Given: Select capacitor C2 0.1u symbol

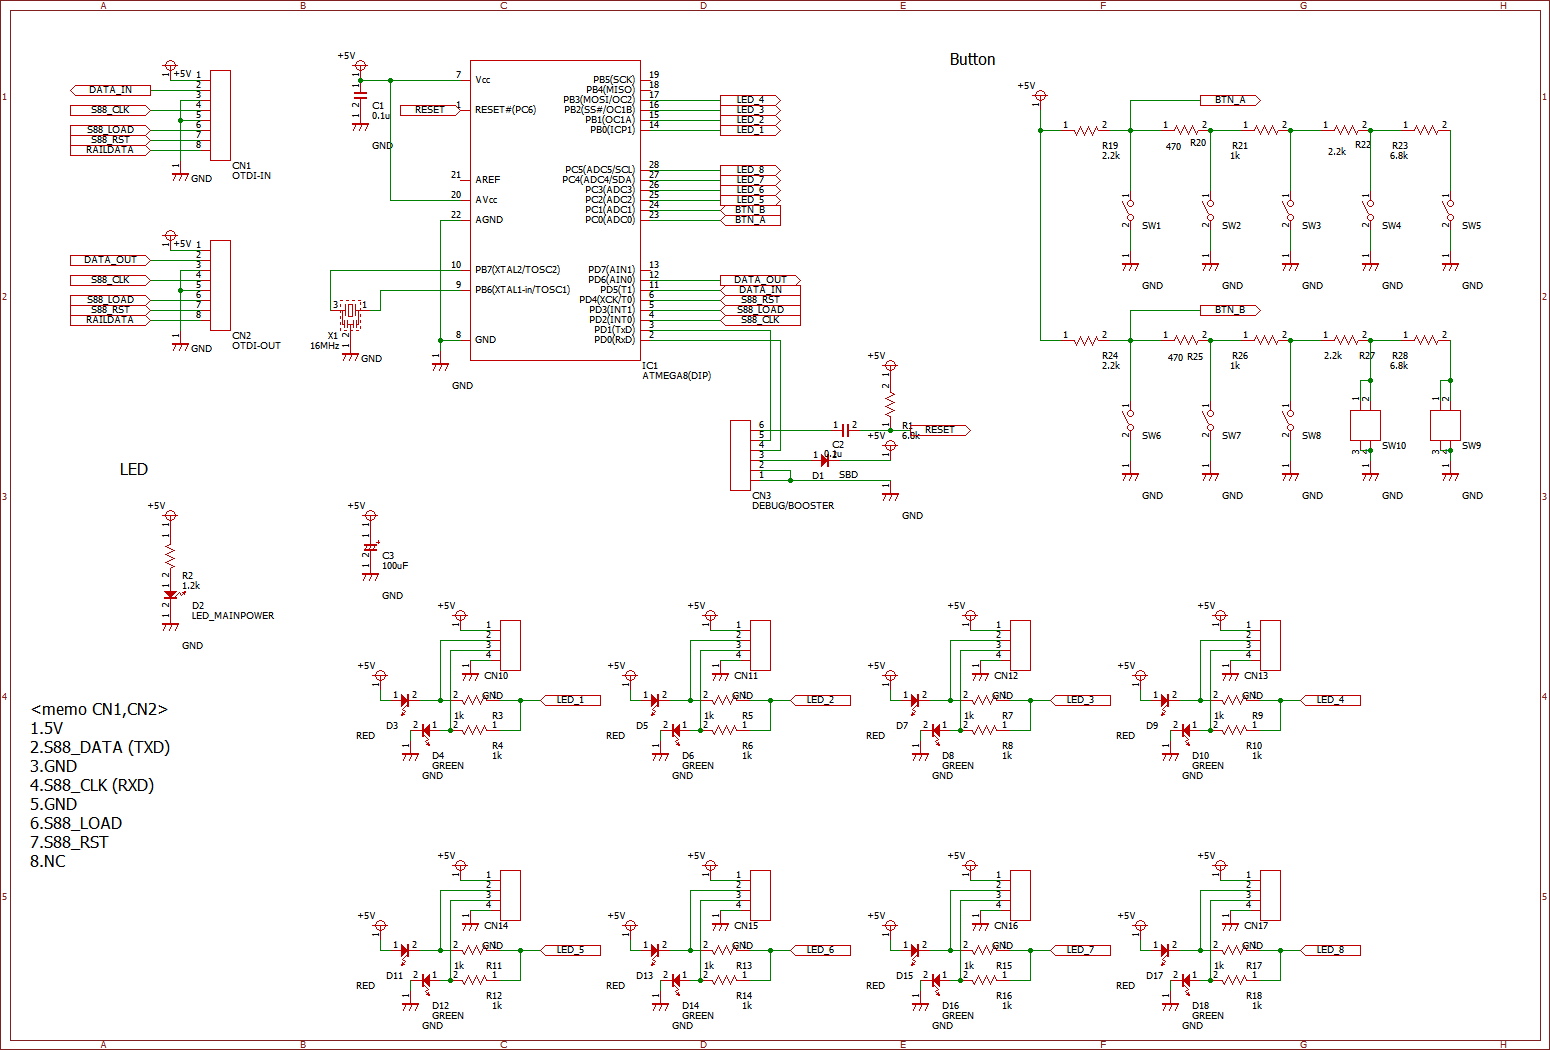Looking at the screenshot, I should pyautogui.click(x=845, y=430).
